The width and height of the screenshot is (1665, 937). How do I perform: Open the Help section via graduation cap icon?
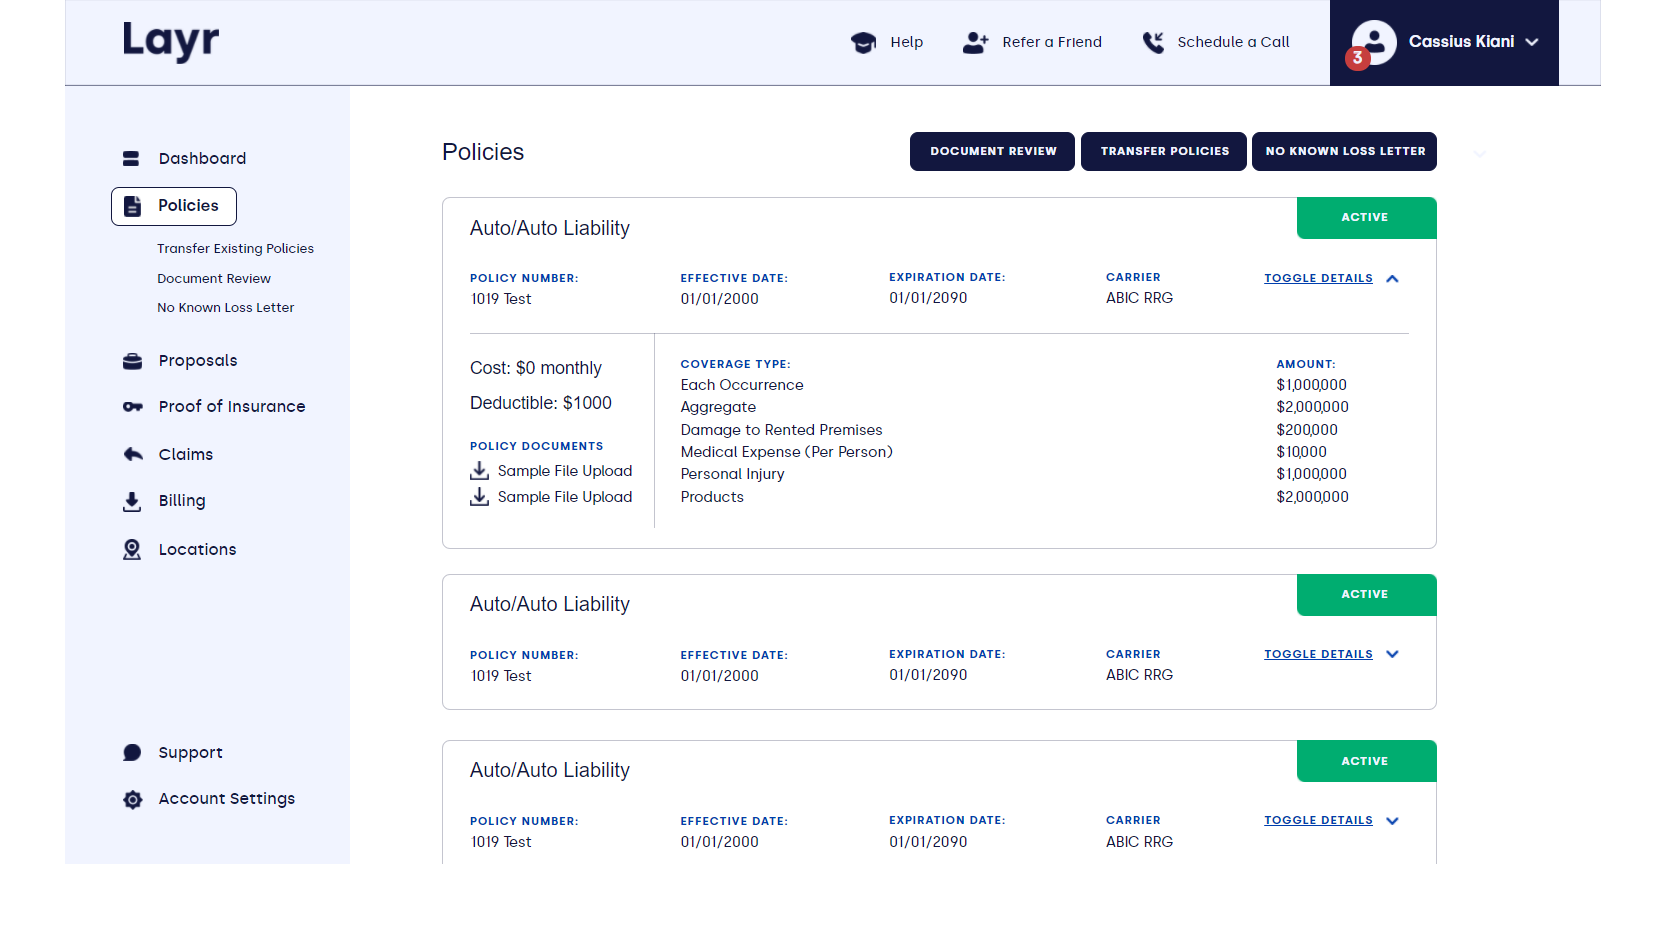[x=860, y=42]
